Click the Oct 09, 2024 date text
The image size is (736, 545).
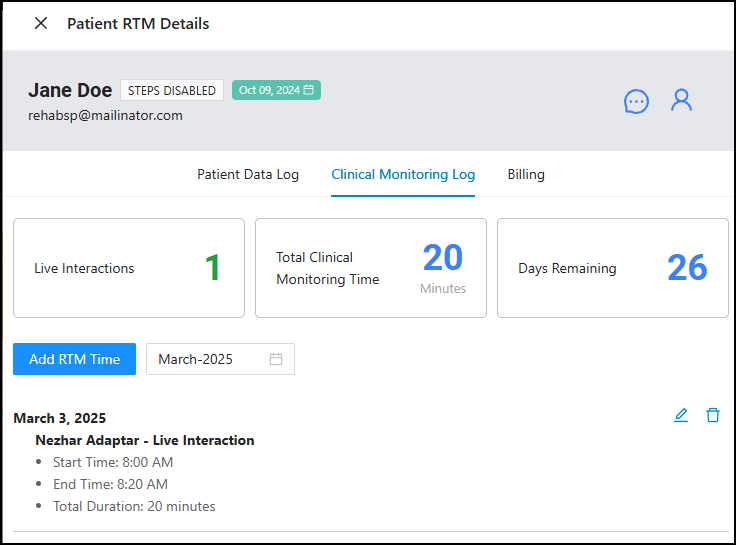click(269, 90)
